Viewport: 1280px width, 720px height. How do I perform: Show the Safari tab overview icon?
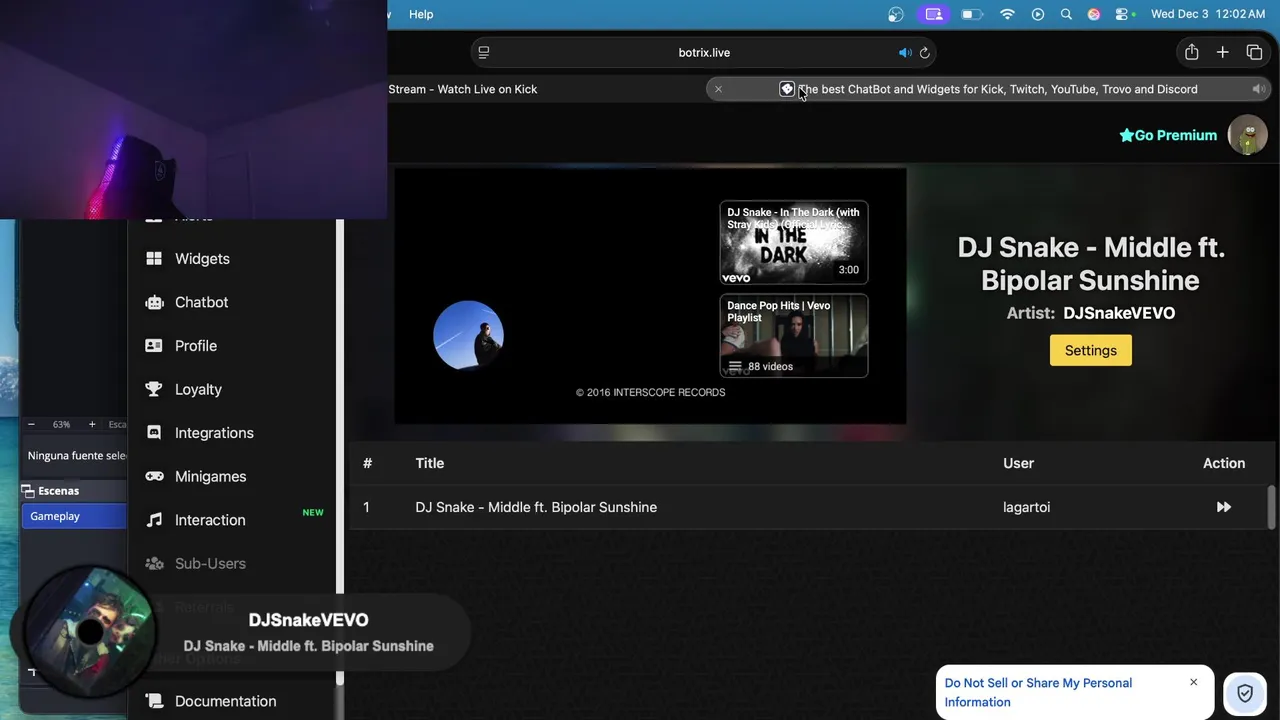tap(1254, 52)
